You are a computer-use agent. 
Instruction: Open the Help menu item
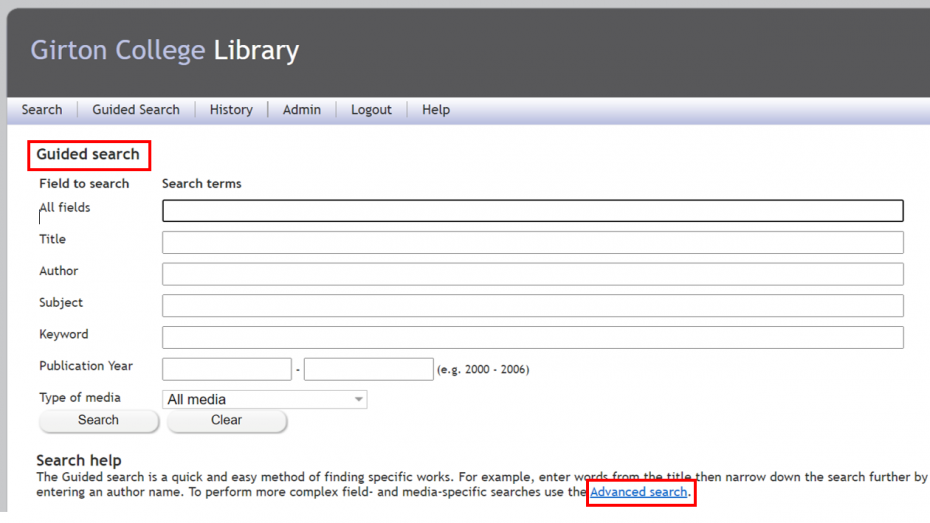coord(436,110)
